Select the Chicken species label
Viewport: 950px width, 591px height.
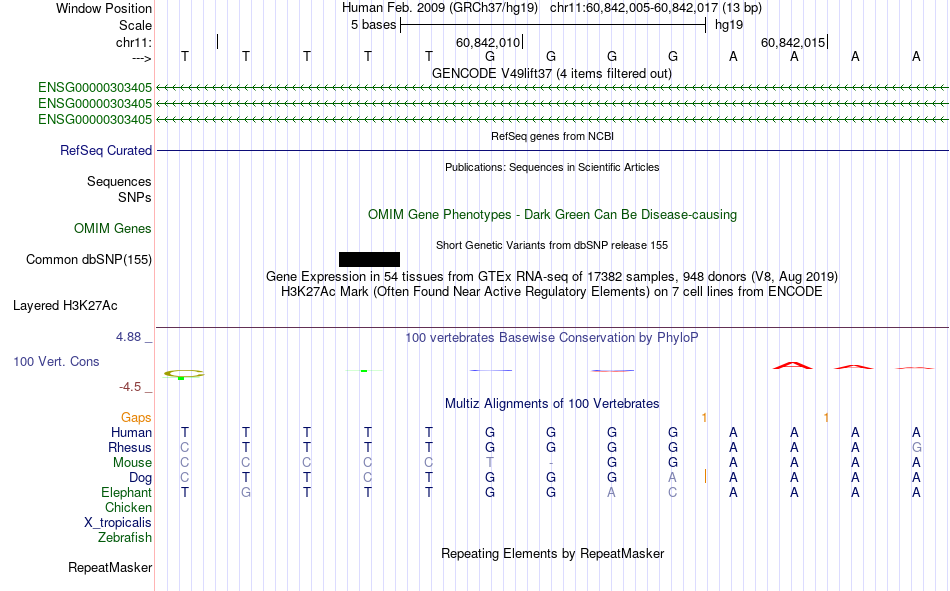(x=128, y=507)
